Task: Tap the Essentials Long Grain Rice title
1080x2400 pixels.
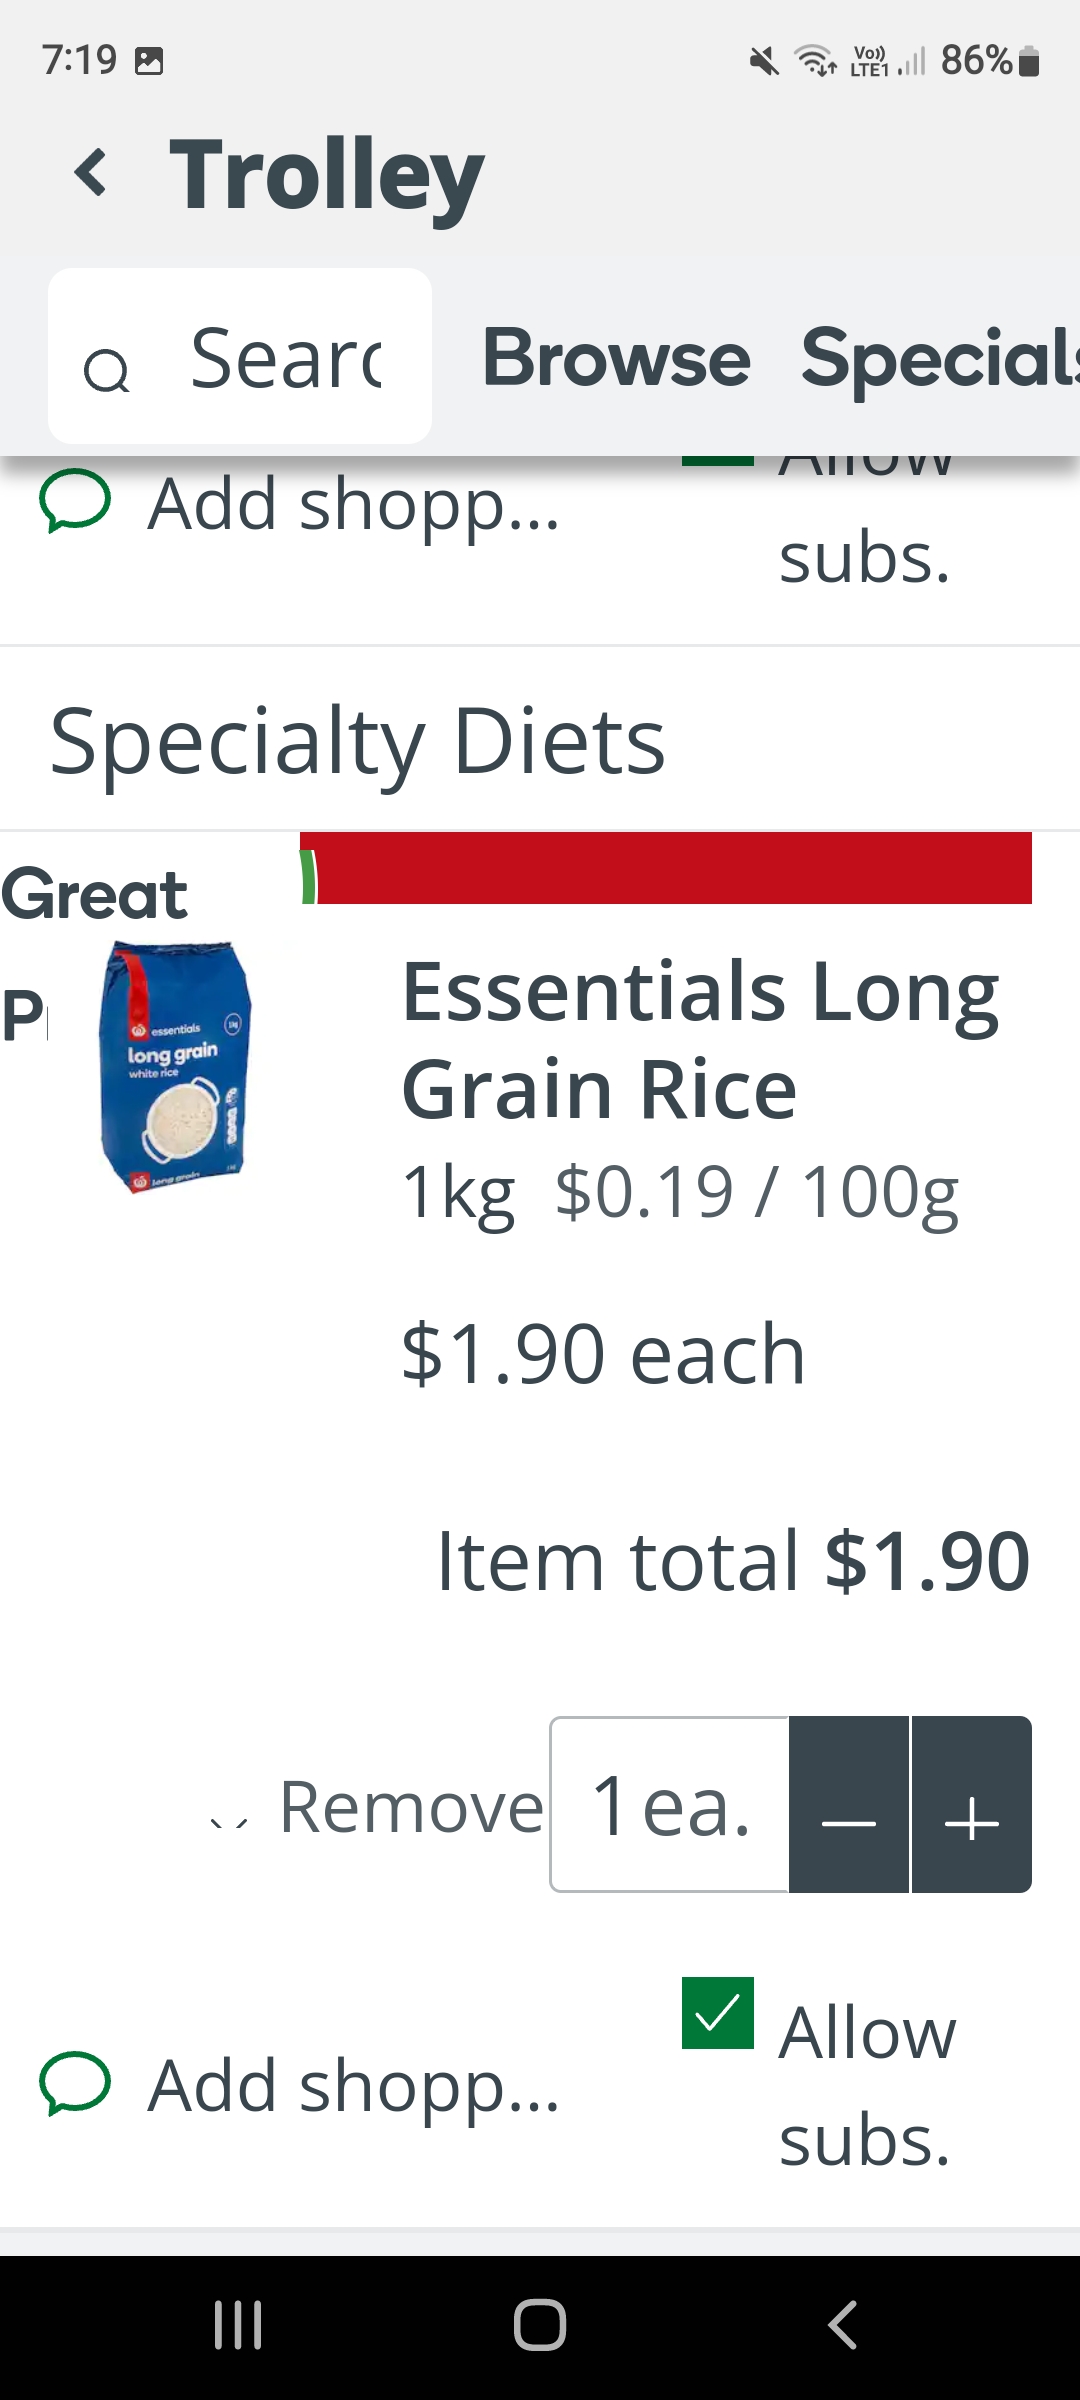Action: (700, 1040)
